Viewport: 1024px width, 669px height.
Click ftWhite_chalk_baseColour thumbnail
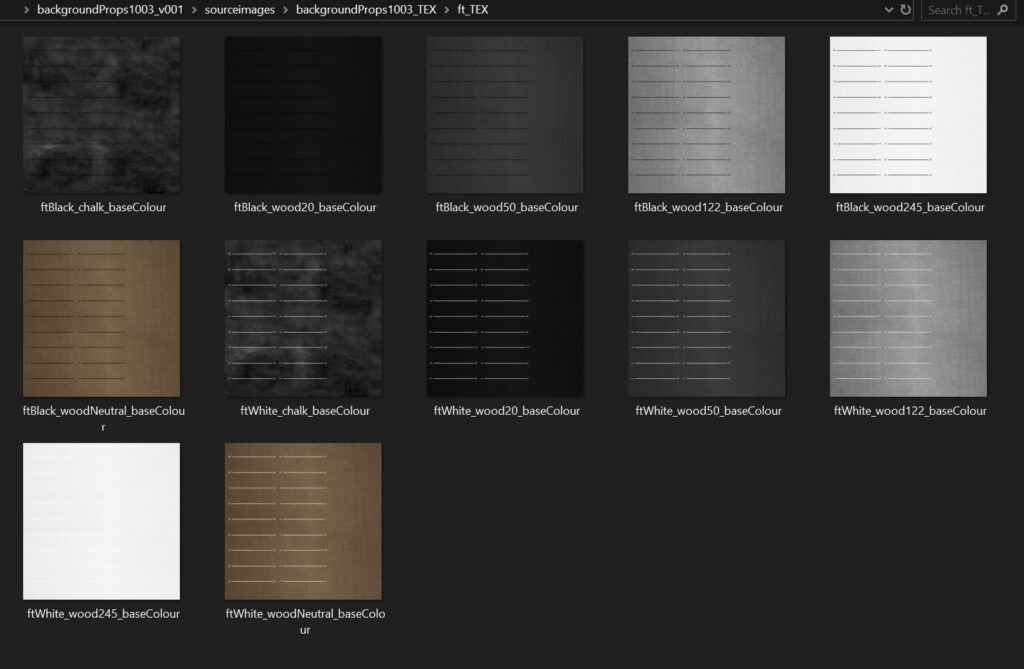point(303,318)
